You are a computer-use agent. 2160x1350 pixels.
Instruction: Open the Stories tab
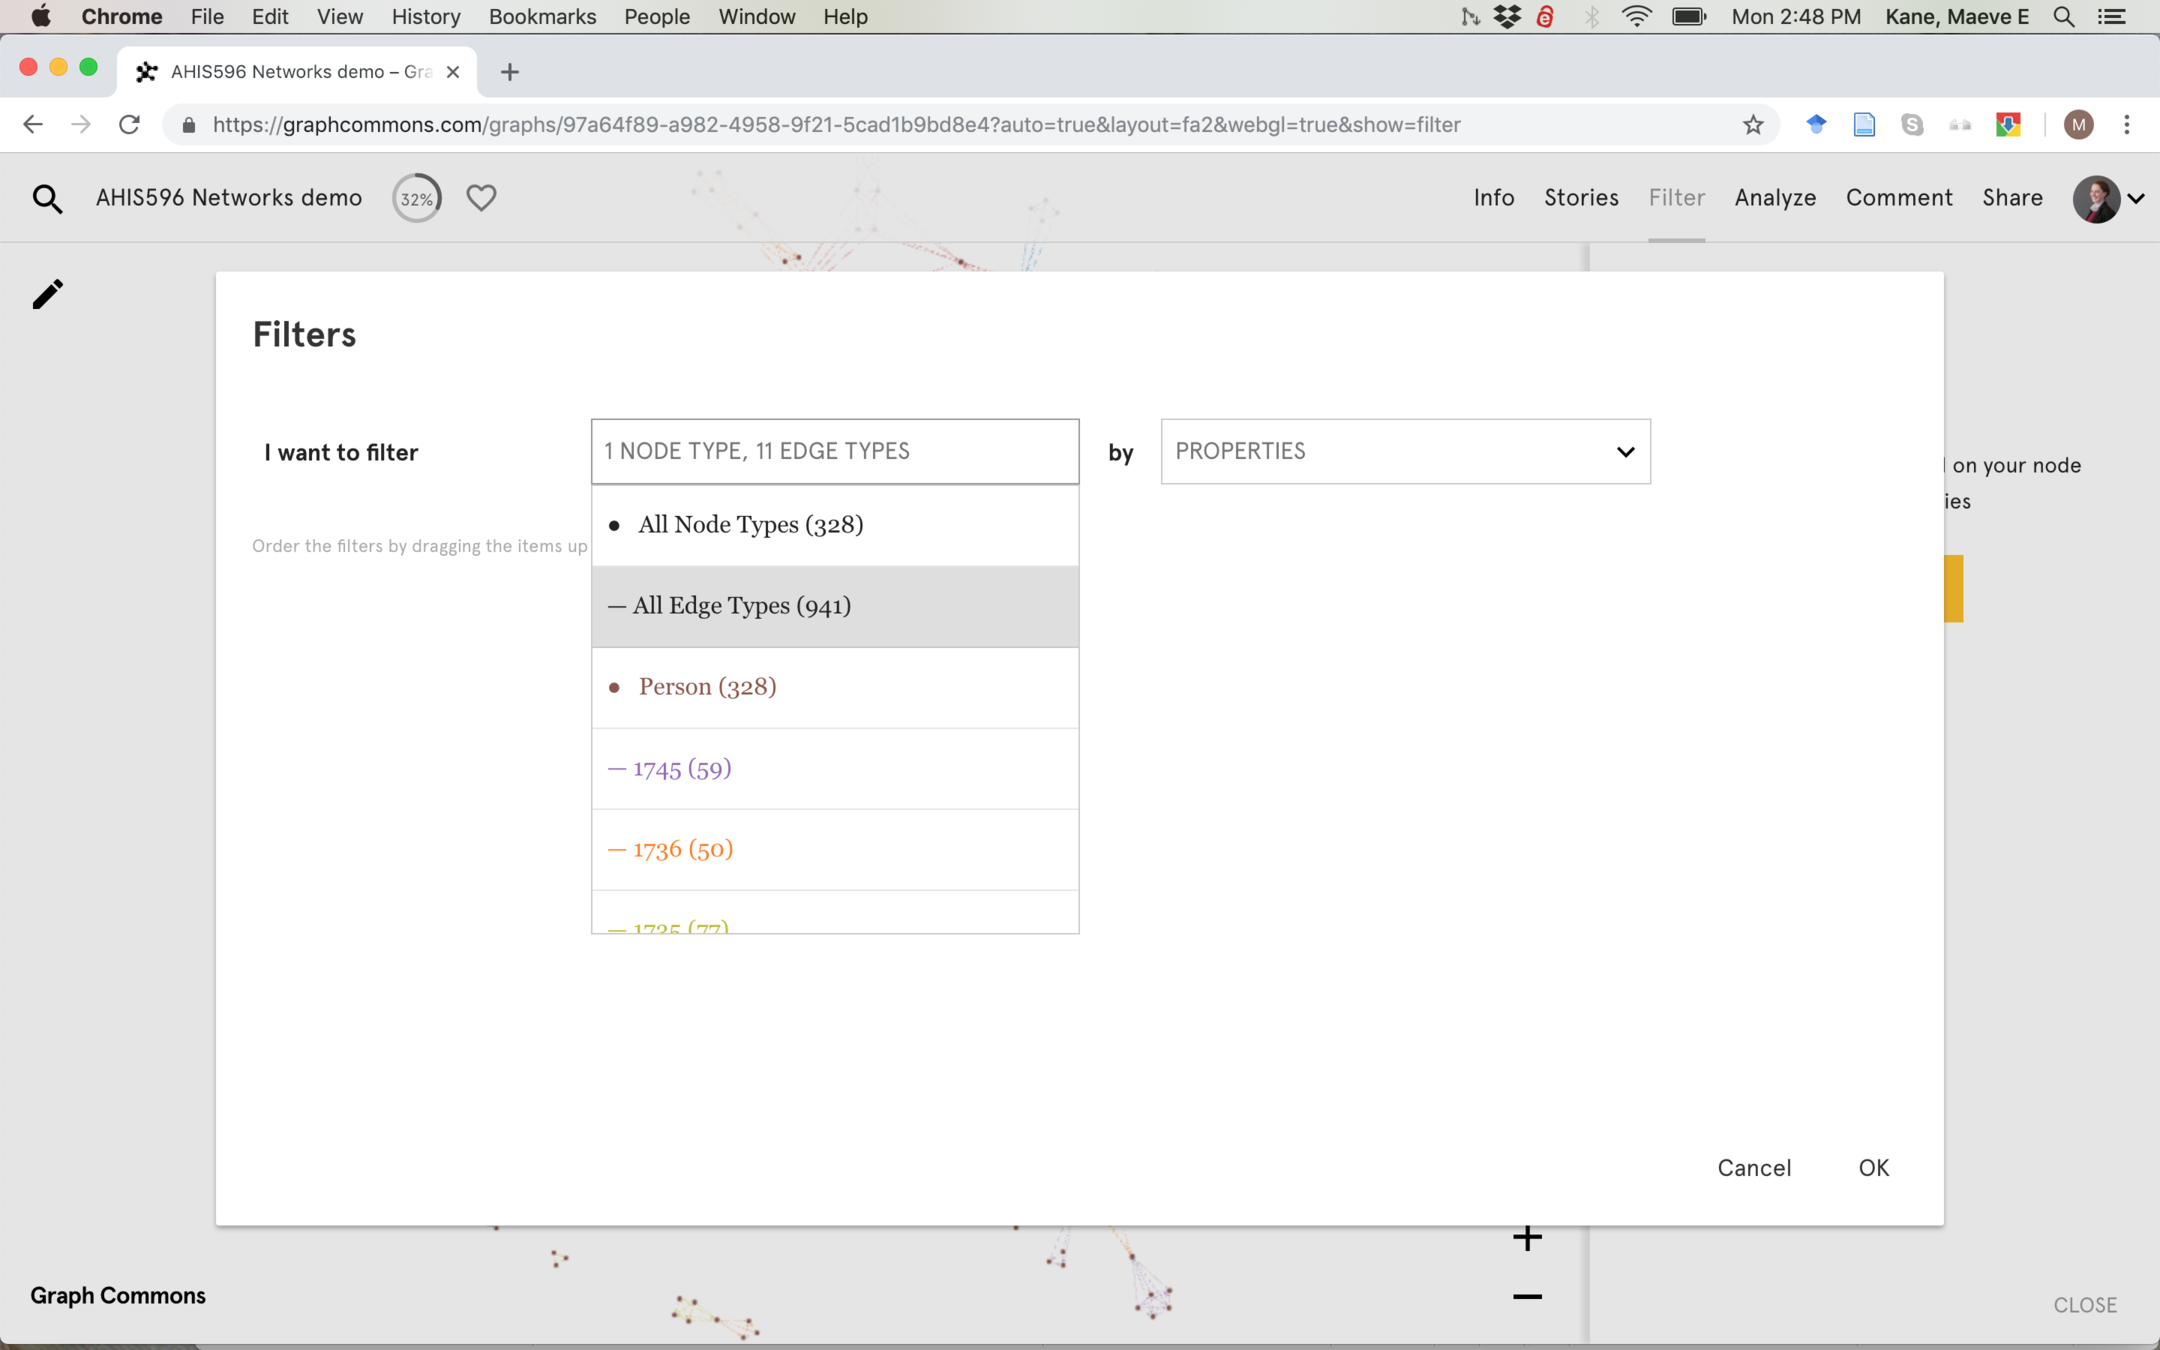click(x=1581, y=198)
